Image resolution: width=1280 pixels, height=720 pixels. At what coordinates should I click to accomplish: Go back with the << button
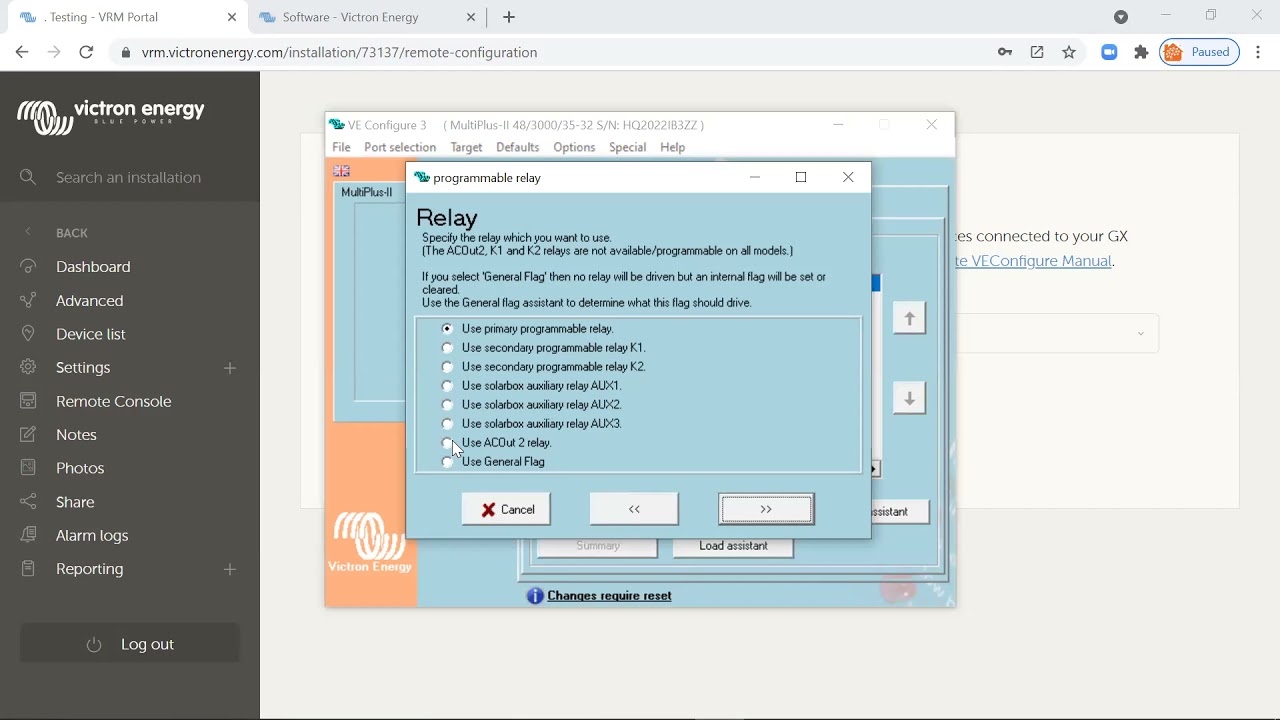click(x=634, y=510)
